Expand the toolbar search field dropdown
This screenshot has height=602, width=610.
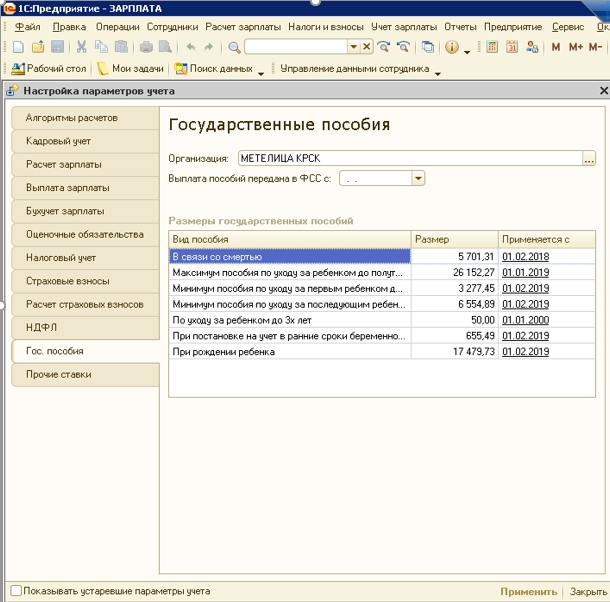click(354, 47)
